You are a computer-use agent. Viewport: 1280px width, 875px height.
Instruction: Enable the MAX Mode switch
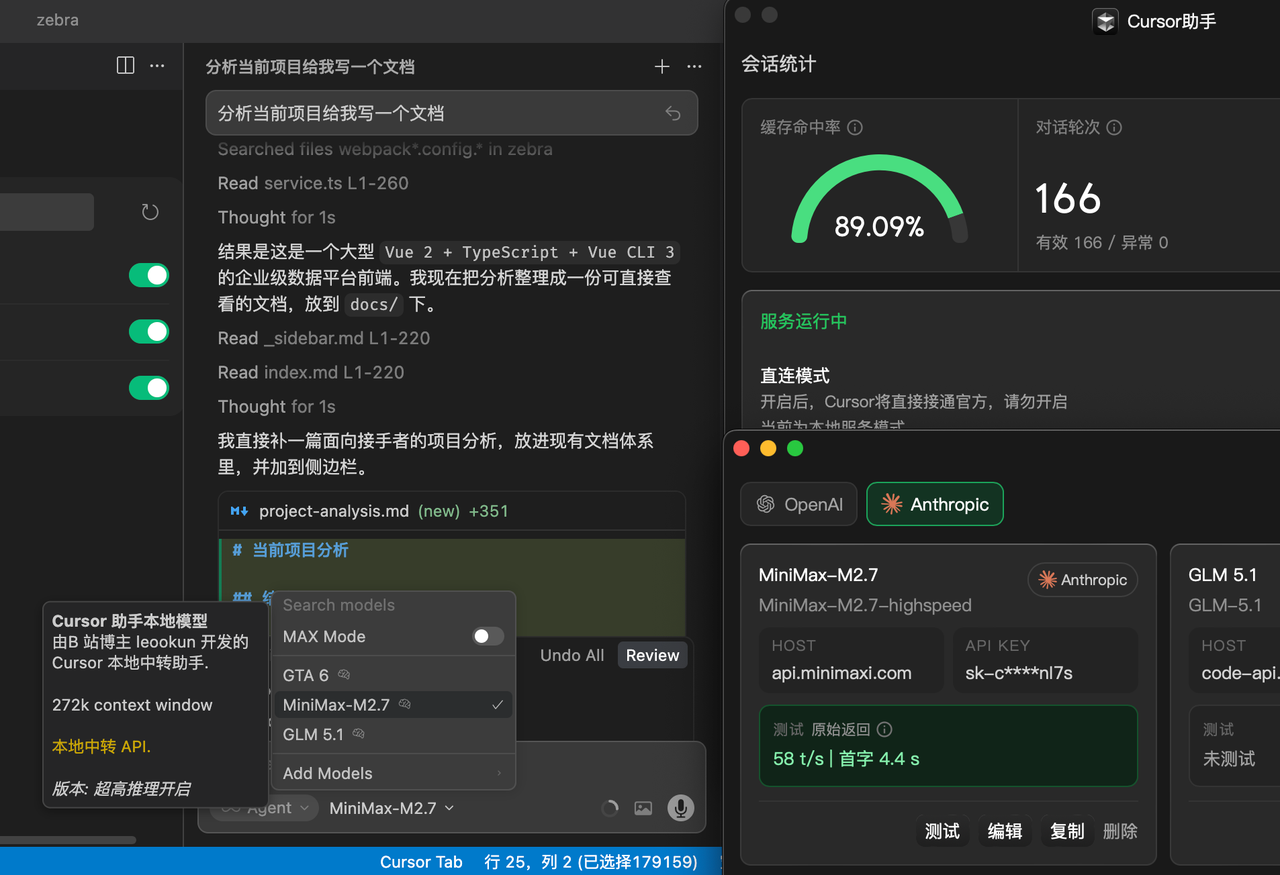tap(488, 636)
